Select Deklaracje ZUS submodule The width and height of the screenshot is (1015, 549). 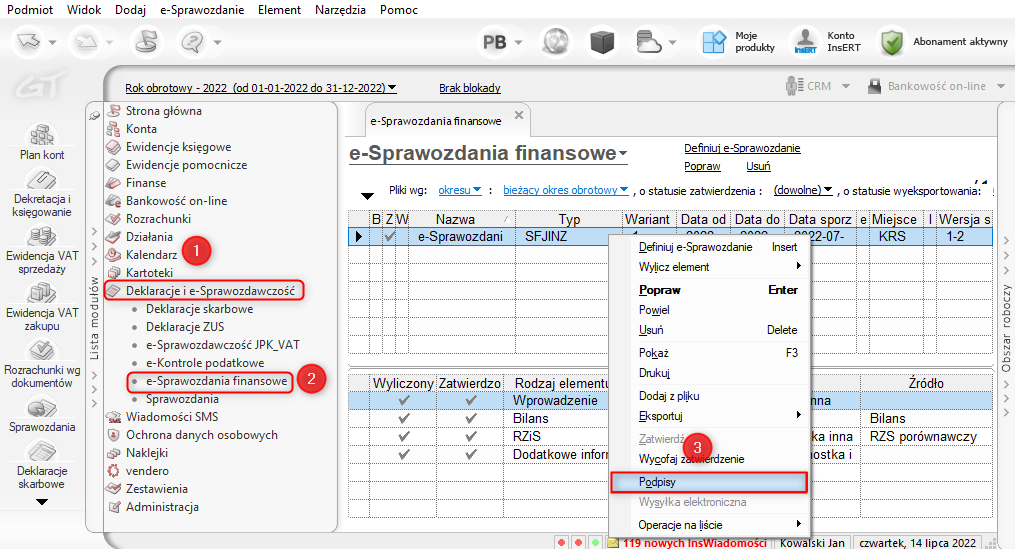click(x=184, y=327)
